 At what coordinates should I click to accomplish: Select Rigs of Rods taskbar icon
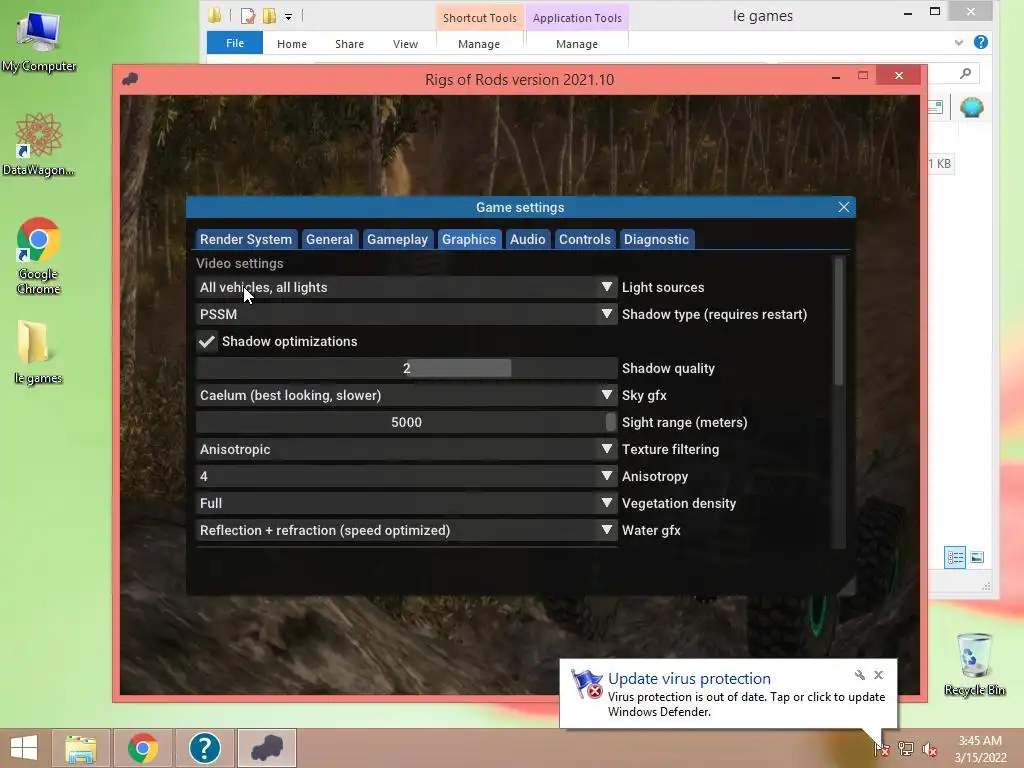266,748
